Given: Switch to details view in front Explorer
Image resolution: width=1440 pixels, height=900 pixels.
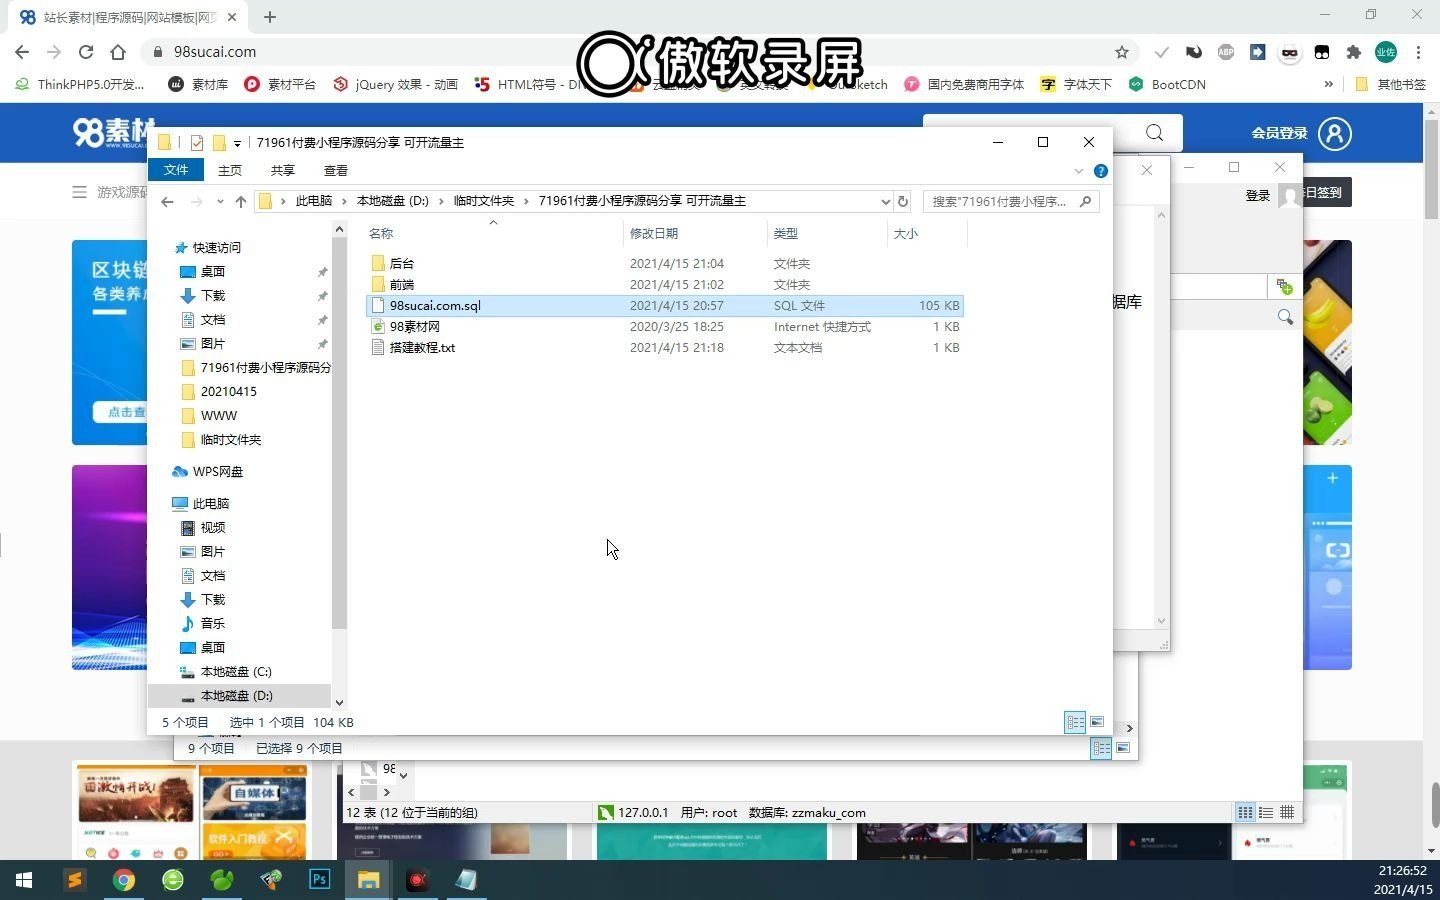Looking at the screenshot, I should pos(1075,722).
